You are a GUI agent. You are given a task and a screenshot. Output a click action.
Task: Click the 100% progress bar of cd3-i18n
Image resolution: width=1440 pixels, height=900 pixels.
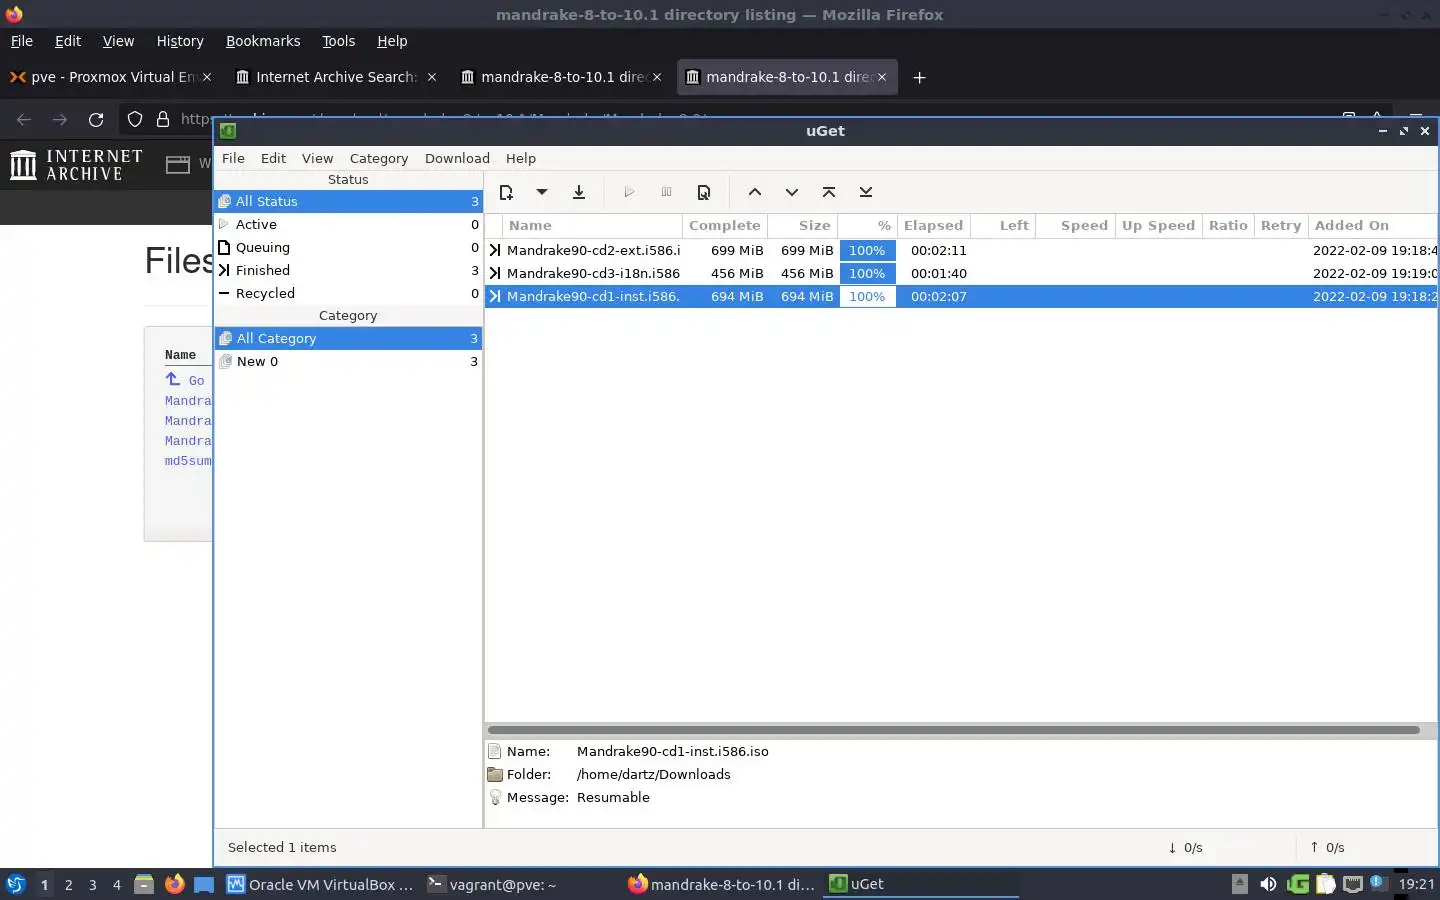(x=867, y=273)
